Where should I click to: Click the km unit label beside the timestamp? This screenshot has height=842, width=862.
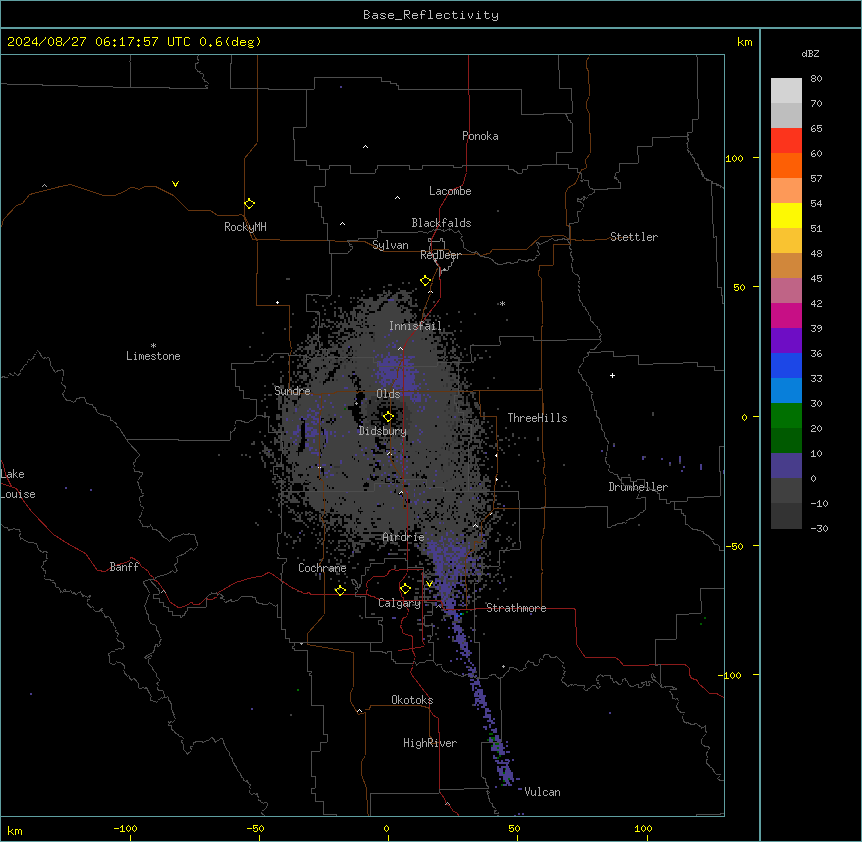click(x=745, y=42)
